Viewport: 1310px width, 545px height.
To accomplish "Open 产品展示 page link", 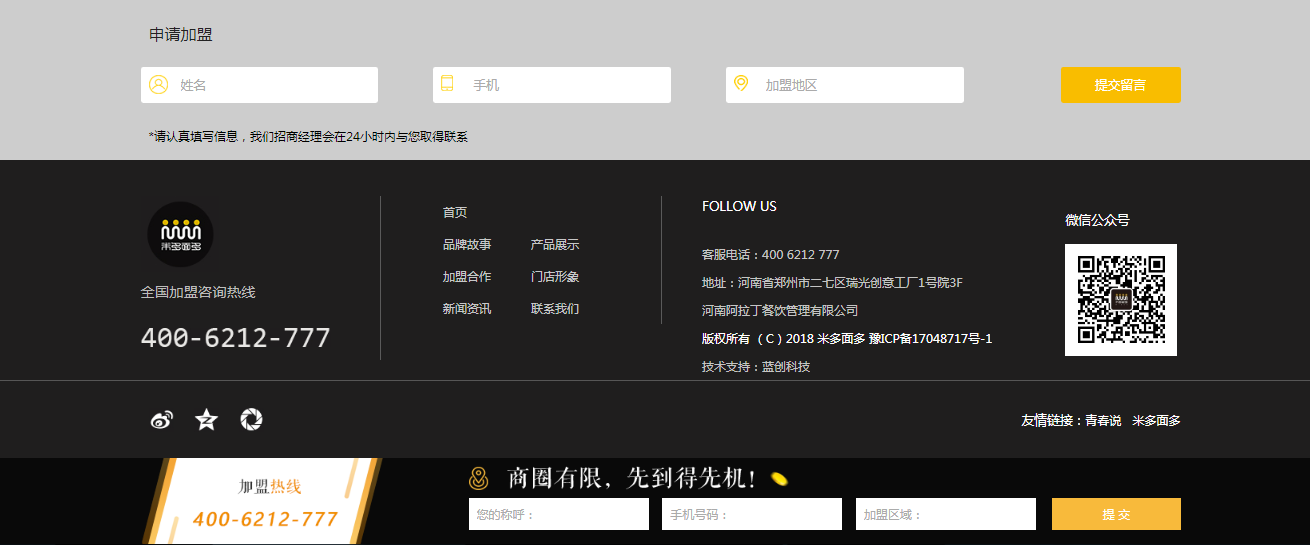I will pos(555,245).
